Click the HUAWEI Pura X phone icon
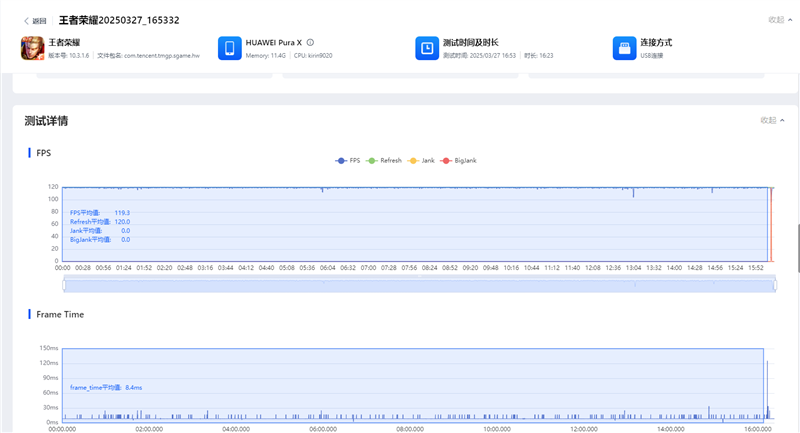This screenshot has width=800, height=433. (229, 48)
